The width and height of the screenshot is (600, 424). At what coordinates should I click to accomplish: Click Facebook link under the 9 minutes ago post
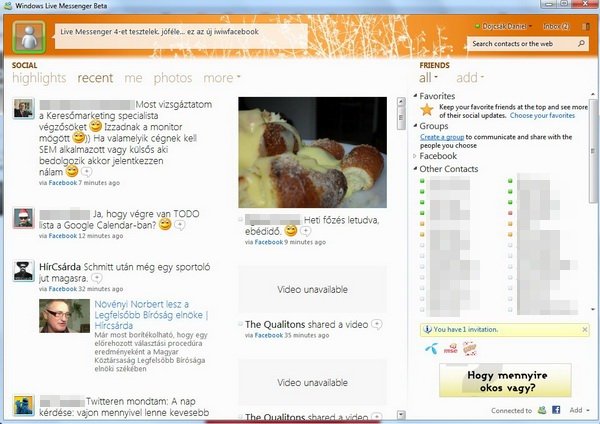[x=269, y=242]
